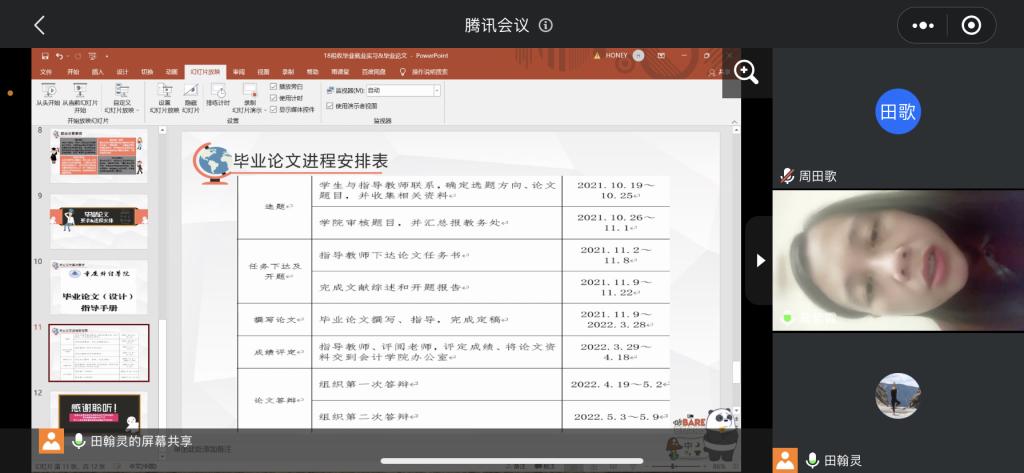Click 从头开始 slideshow icon
Screen dimensions: 1024x473
(48, 91)
